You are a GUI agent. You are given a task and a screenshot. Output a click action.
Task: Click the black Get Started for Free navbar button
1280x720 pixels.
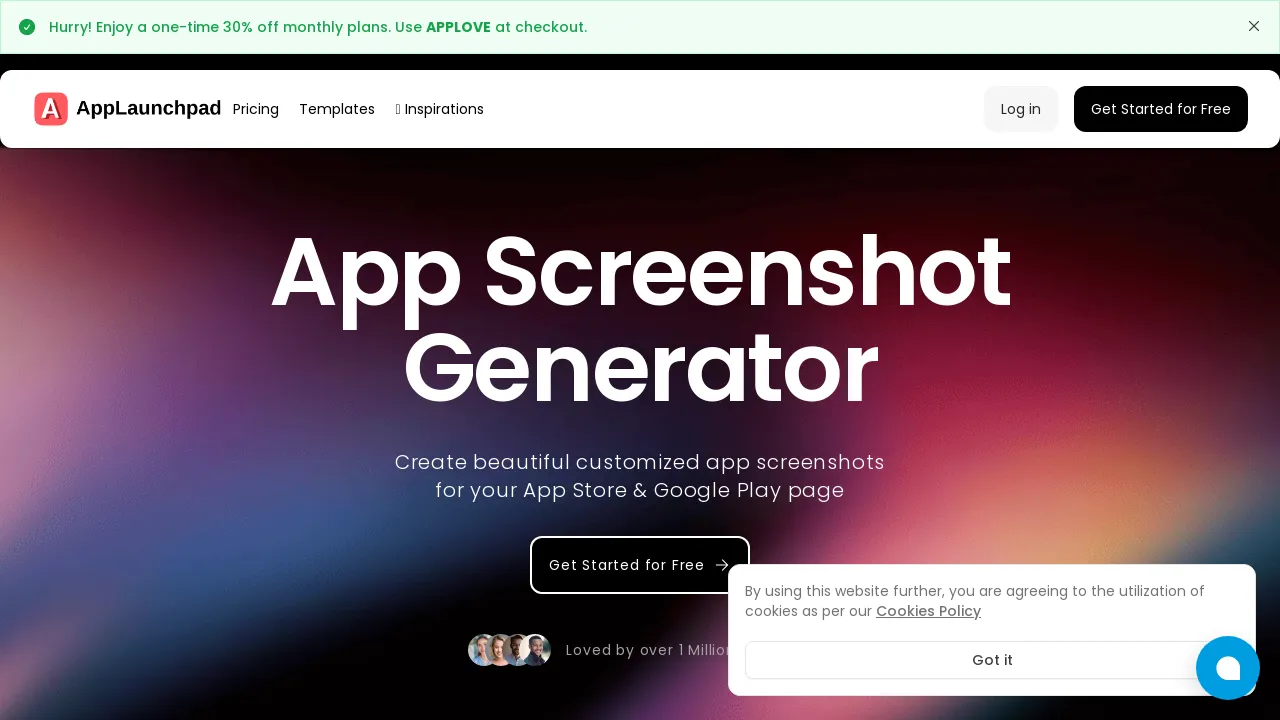(x=1161, y=109)
